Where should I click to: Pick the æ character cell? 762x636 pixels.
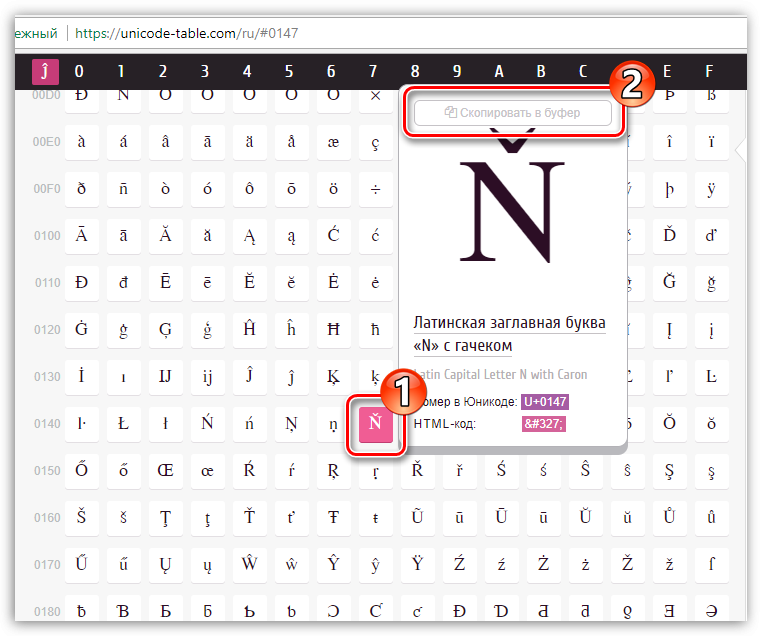(333, 142)
